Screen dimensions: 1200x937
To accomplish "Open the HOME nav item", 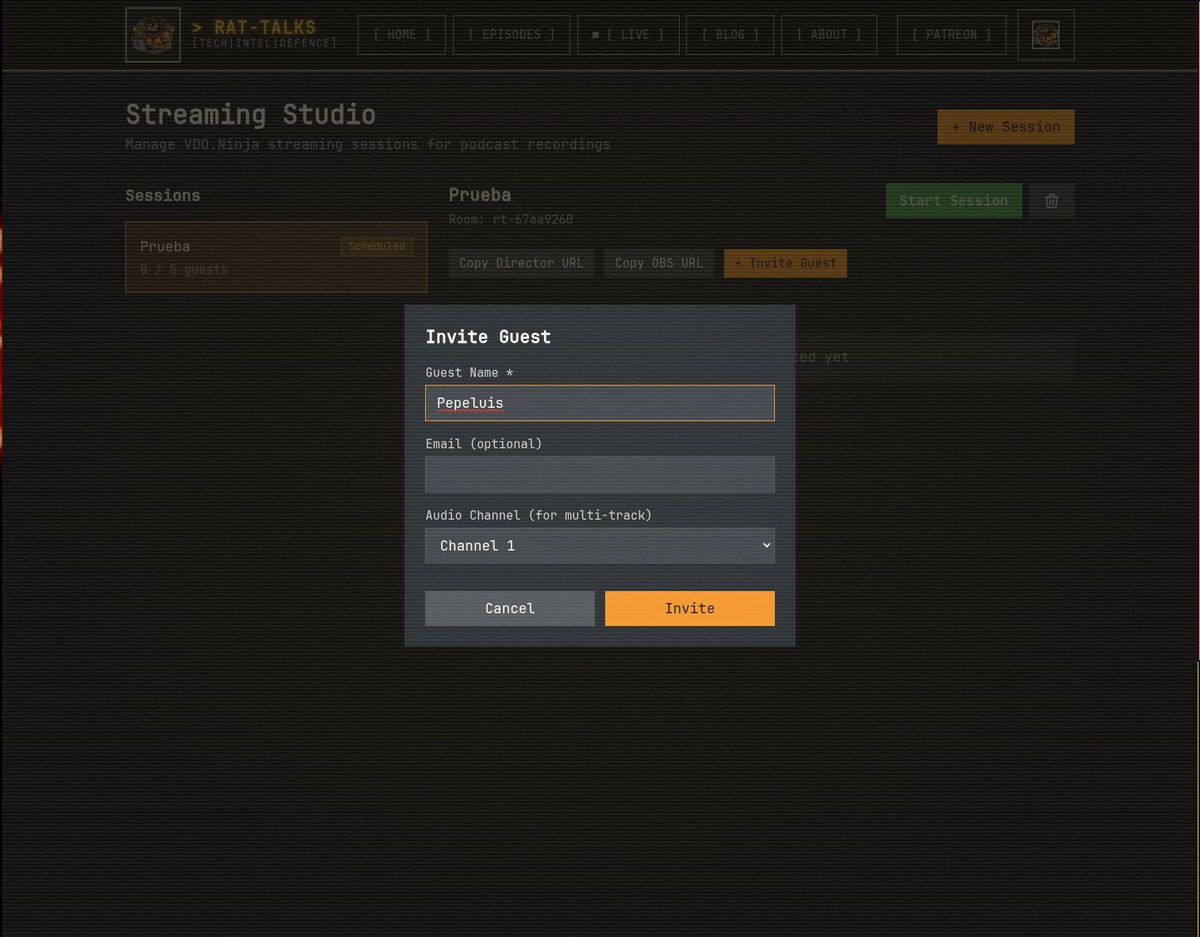I will [402, 35].
